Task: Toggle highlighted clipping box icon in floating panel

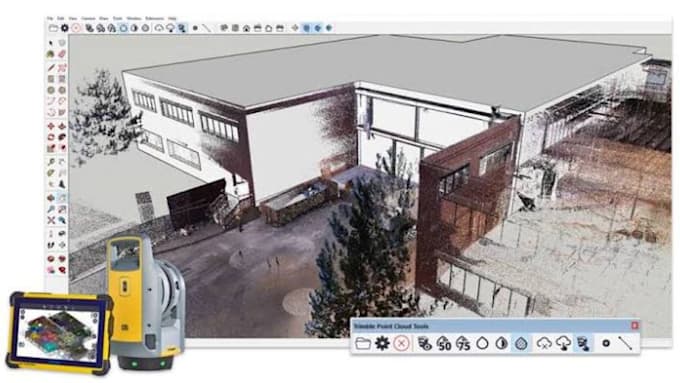Action: coord(583,344)
